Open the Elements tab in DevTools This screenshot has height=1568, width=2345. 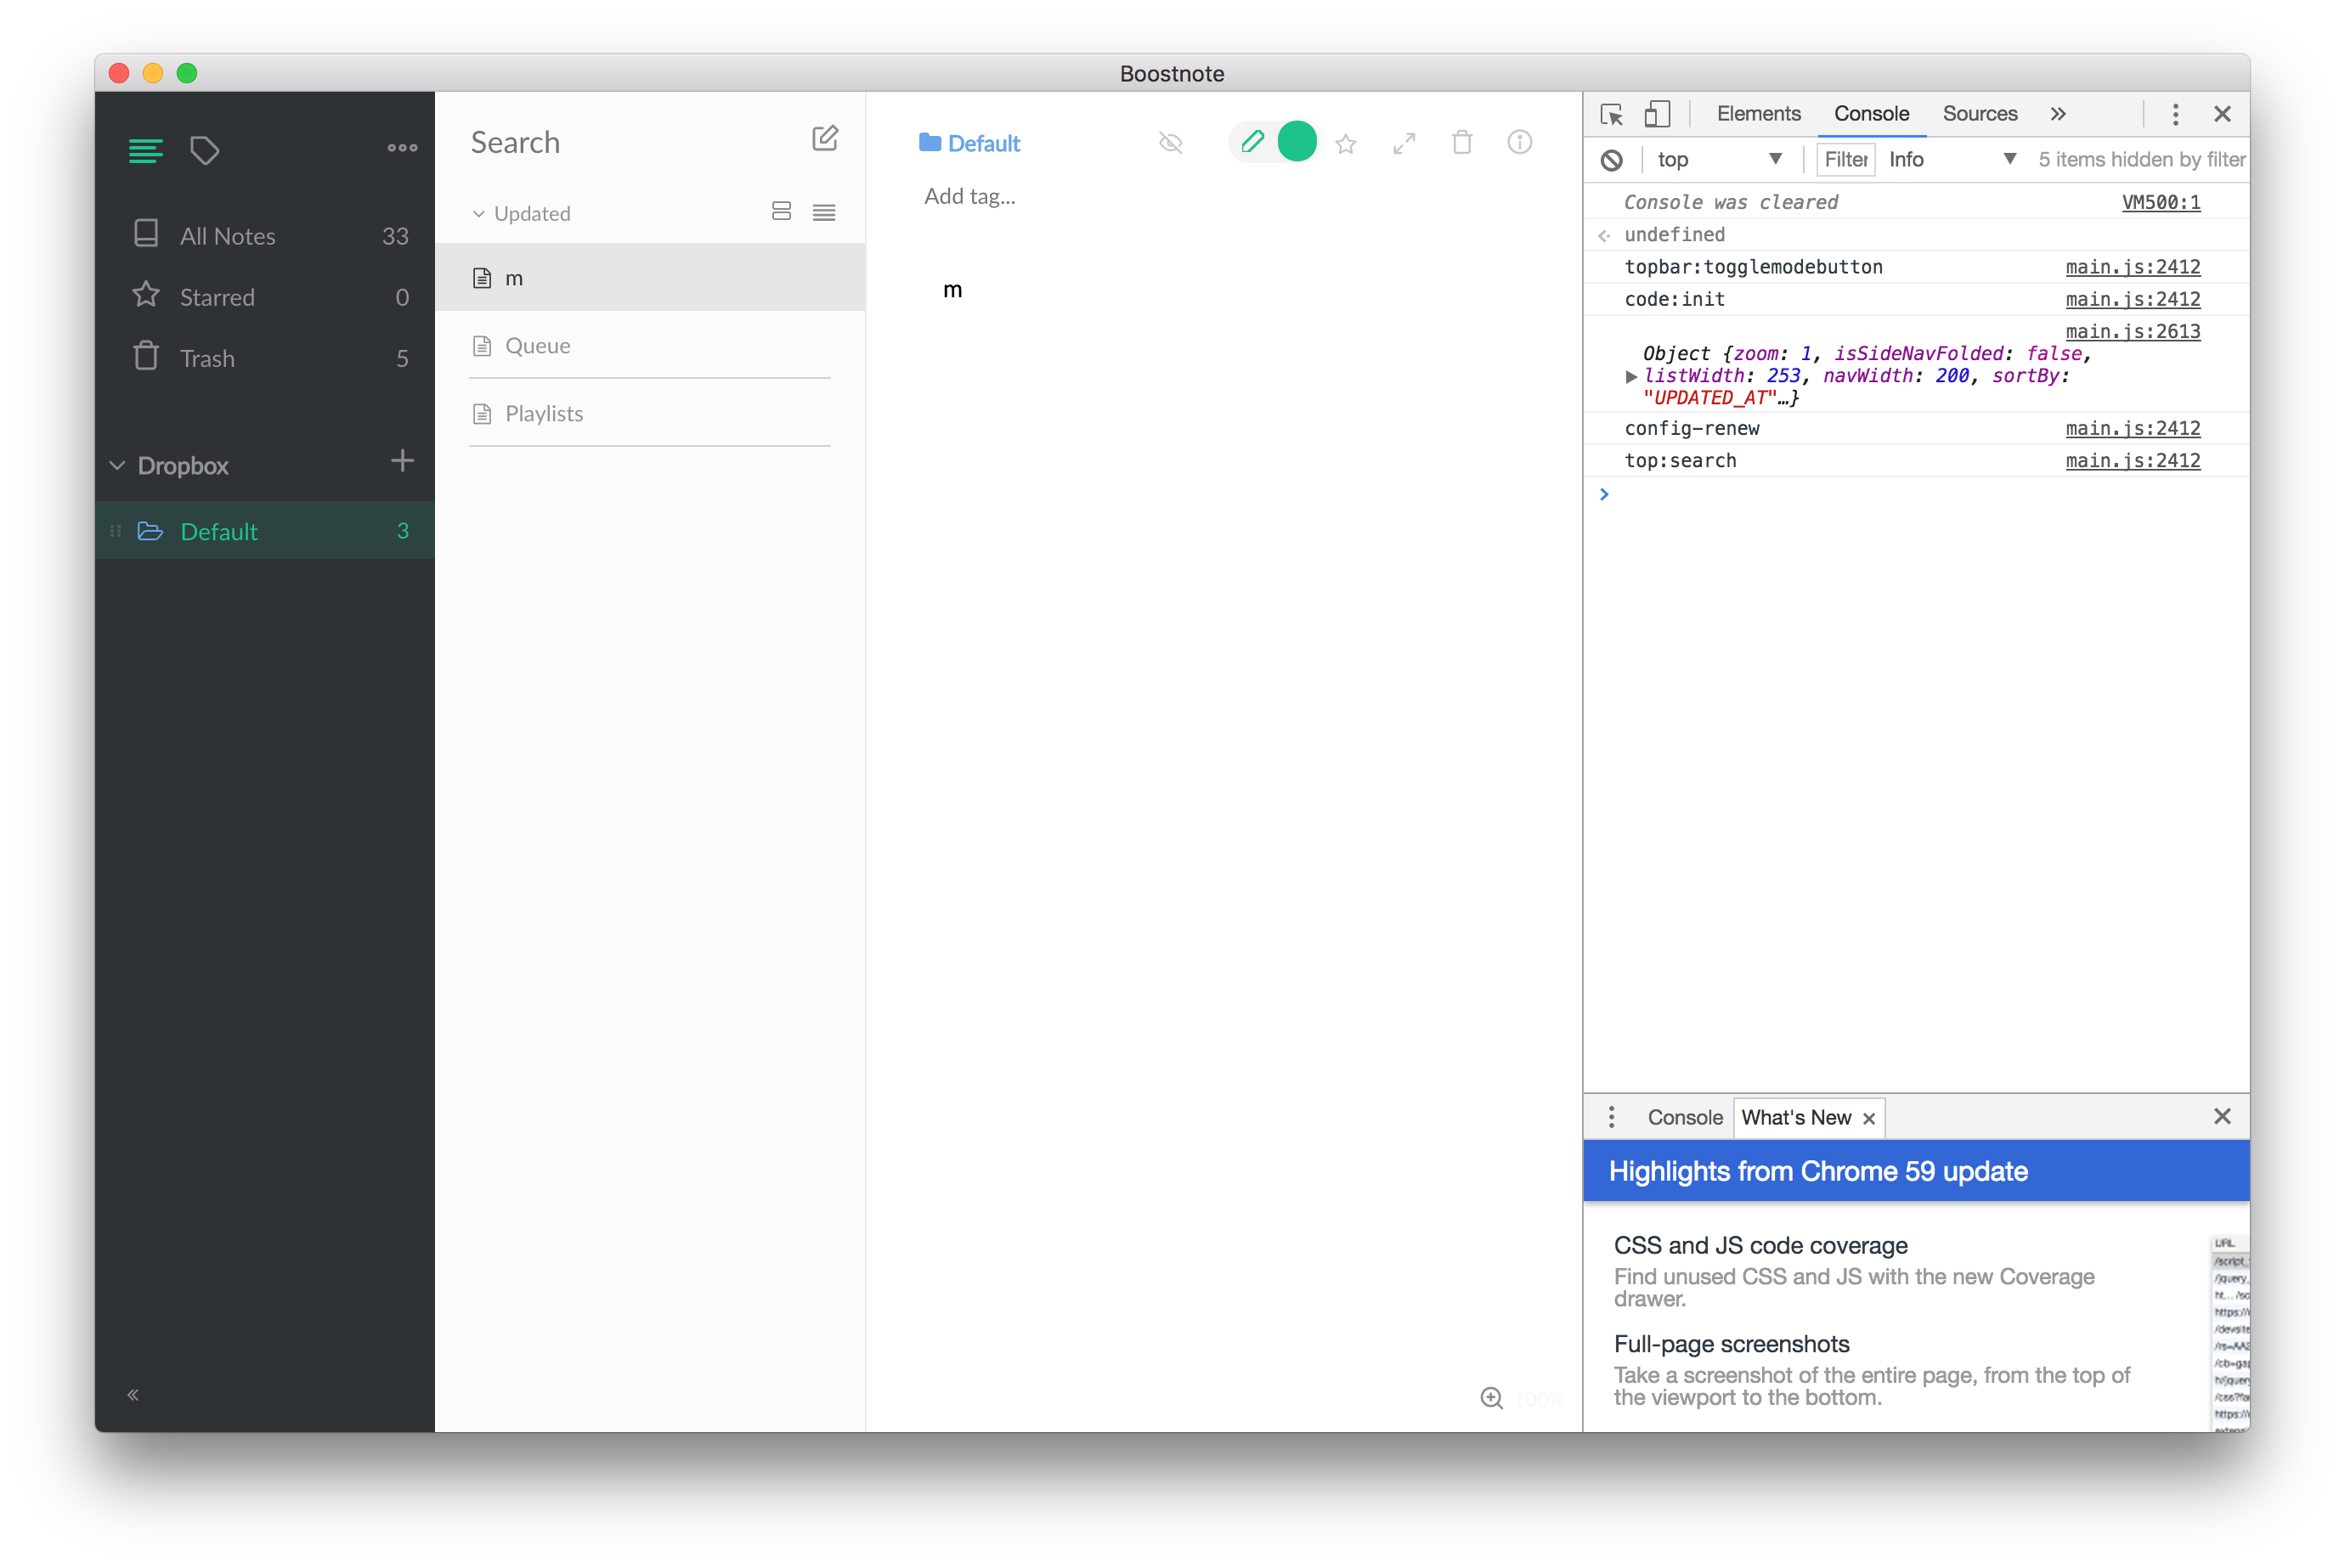pos(1758,114)
